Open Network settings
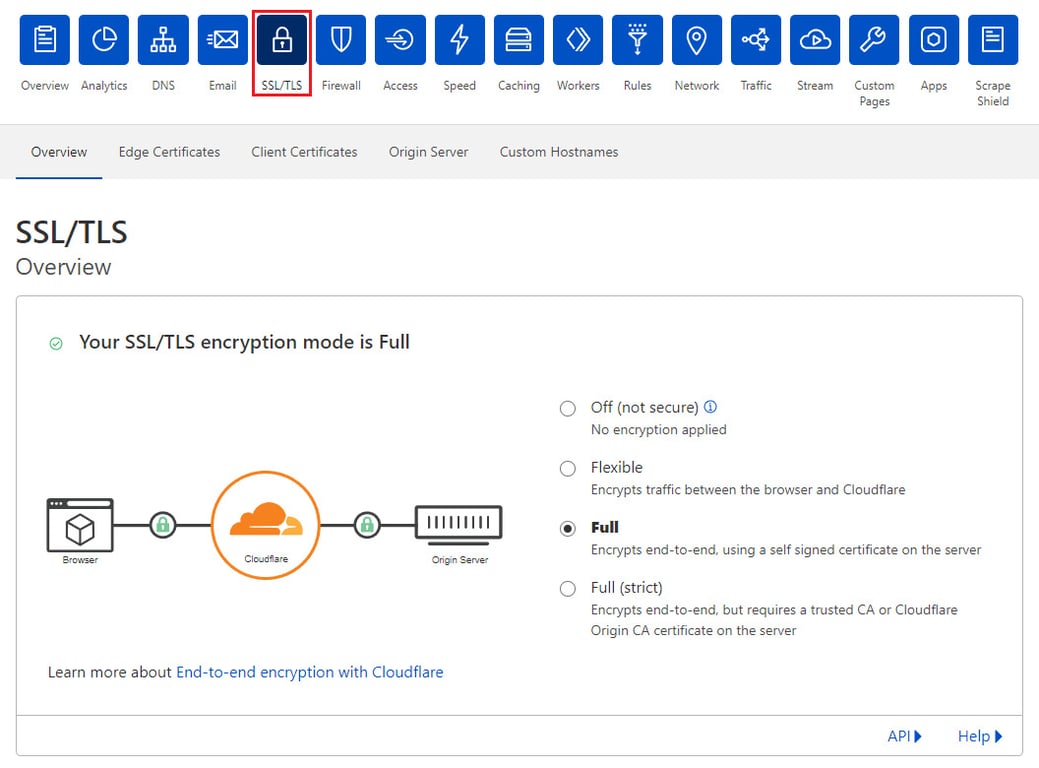This screenshot has height=768, width=1039. pos(696,40)
